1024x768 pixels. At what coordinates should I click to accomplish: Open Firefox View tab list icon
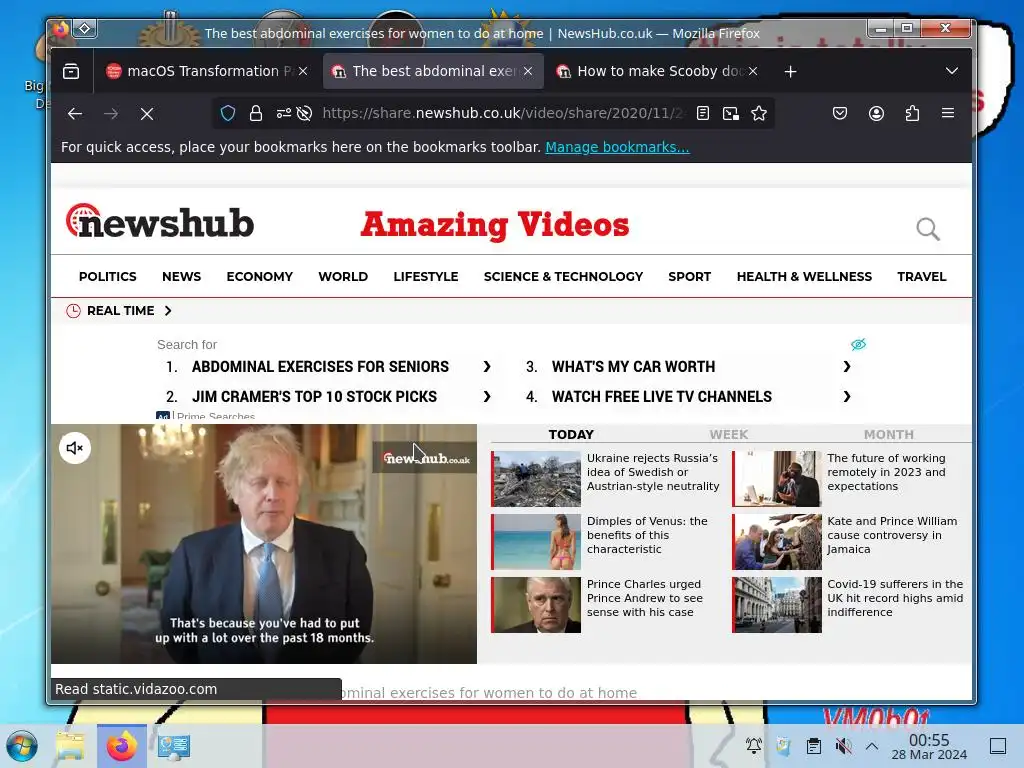[71, 71]
